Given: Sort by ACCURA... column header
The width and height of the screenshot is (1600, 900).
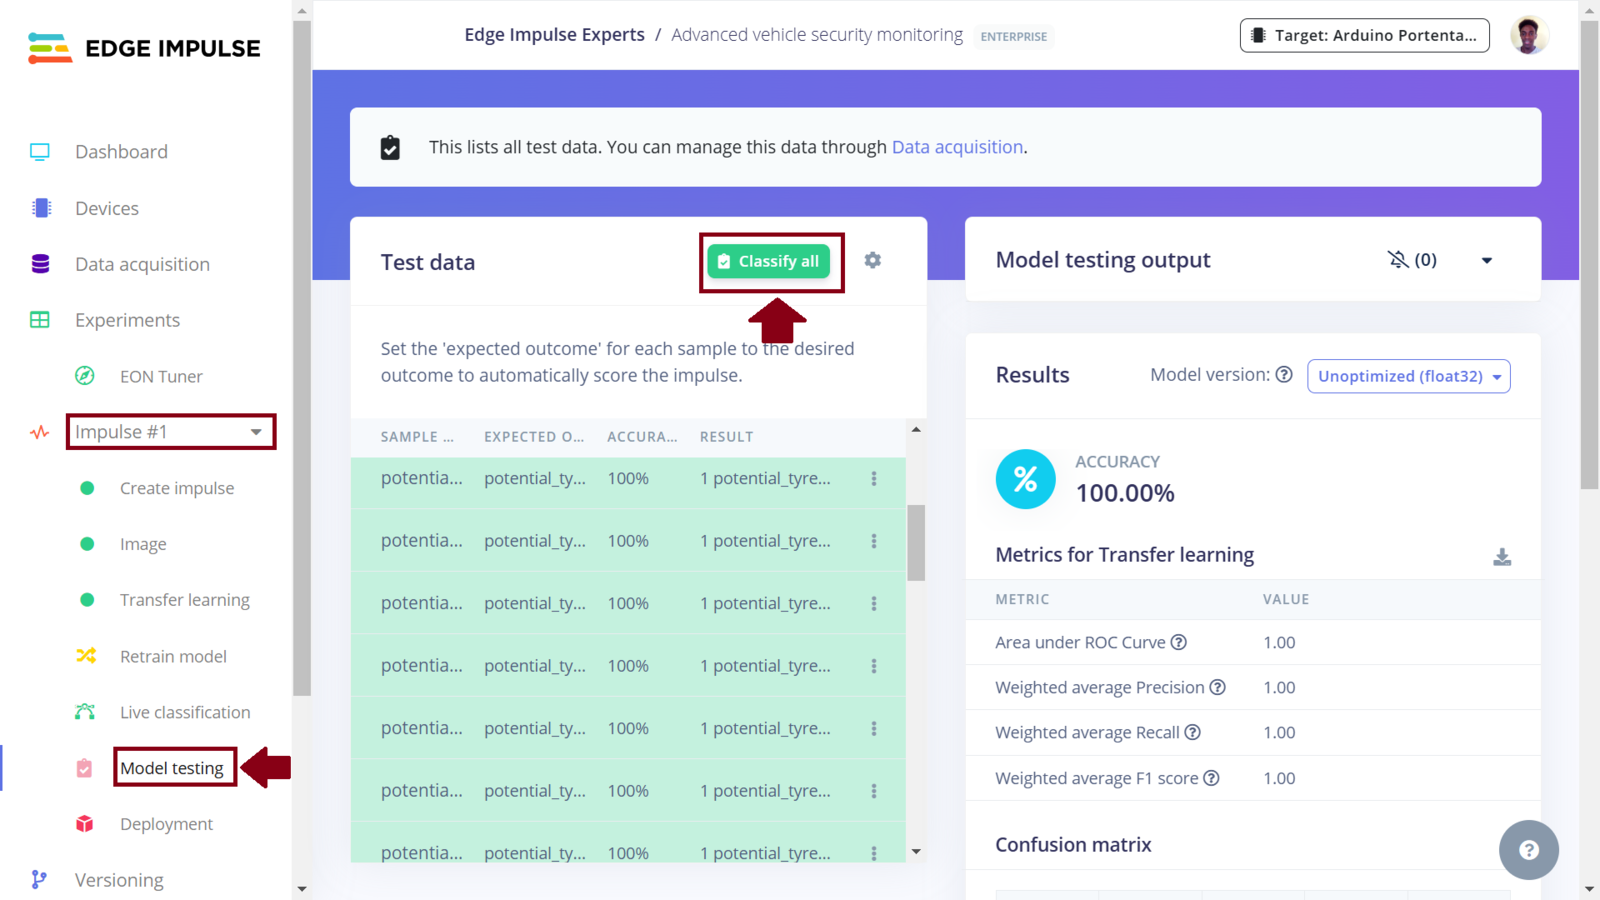Looking at the screenshot, I should pos(642,437).
